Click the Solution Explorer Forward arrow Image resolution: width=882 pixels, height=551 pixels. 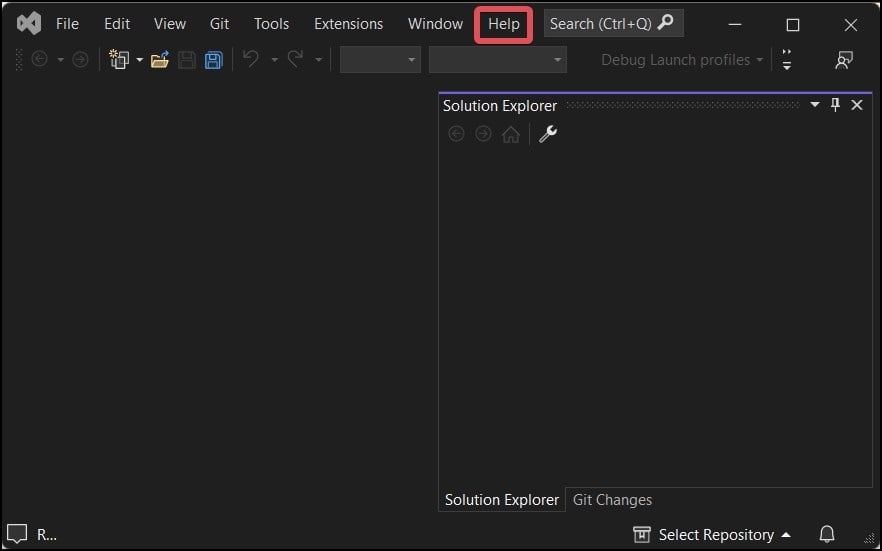[483, 134]
